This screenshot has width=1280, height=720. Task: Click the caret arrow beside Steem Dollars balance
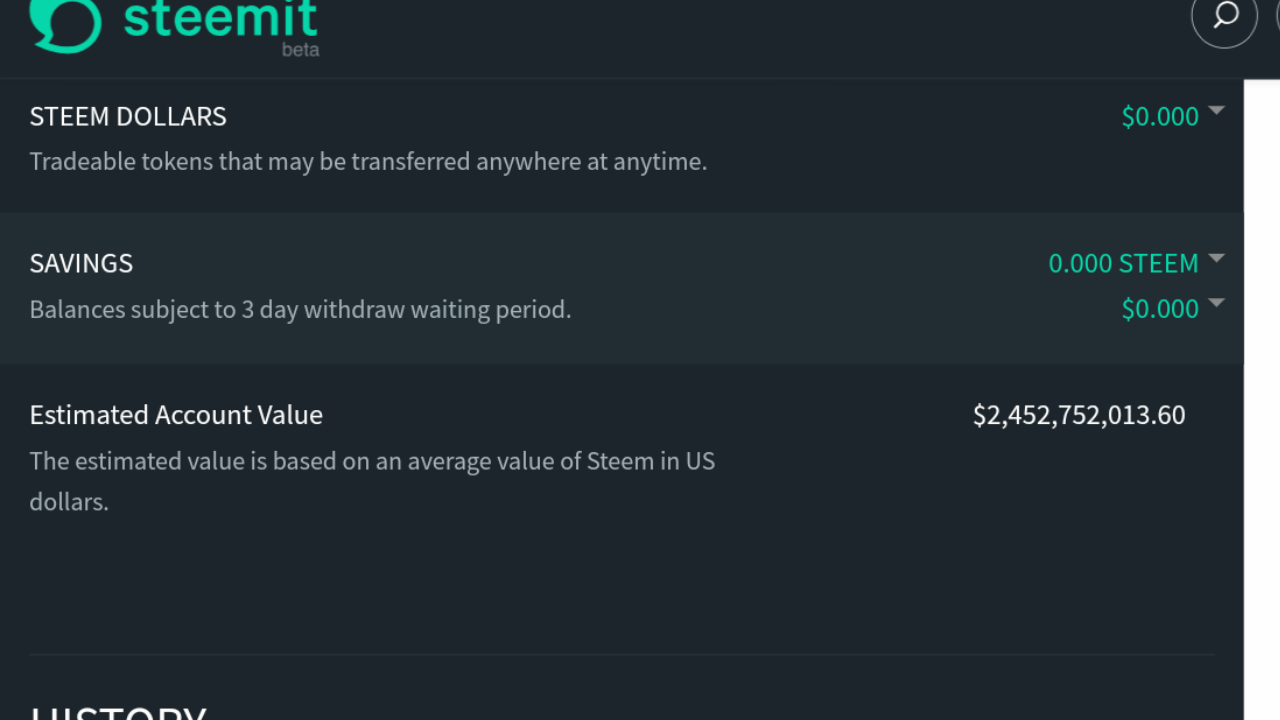pyautogui.click(x=1216, y=110)
